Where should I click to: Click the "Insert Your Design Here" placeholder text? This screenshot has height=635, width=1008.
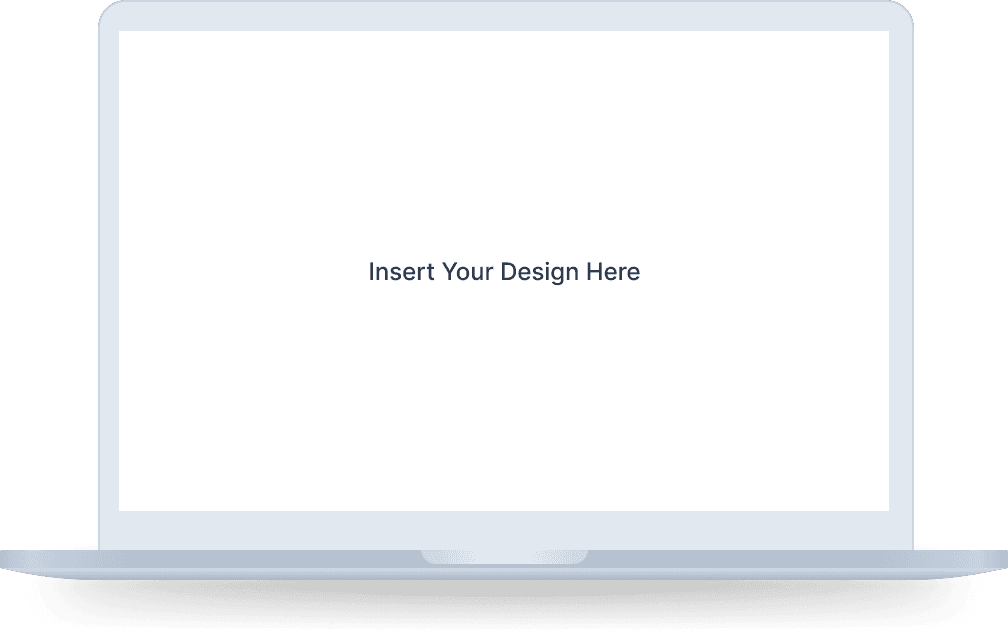point(504,272)
